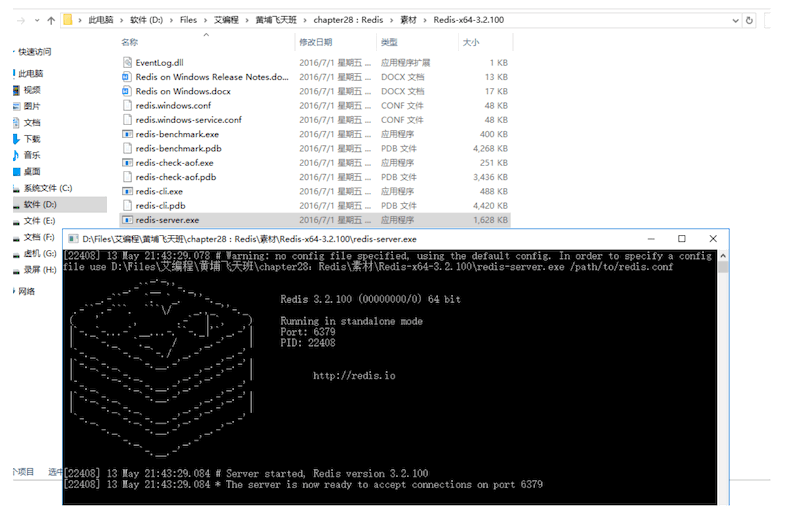The height and width of the screenshot is (520, 792).
Task: Click the redis-check-aof.exe application icon
Action: pyautogui.click(x=127, y=163)
